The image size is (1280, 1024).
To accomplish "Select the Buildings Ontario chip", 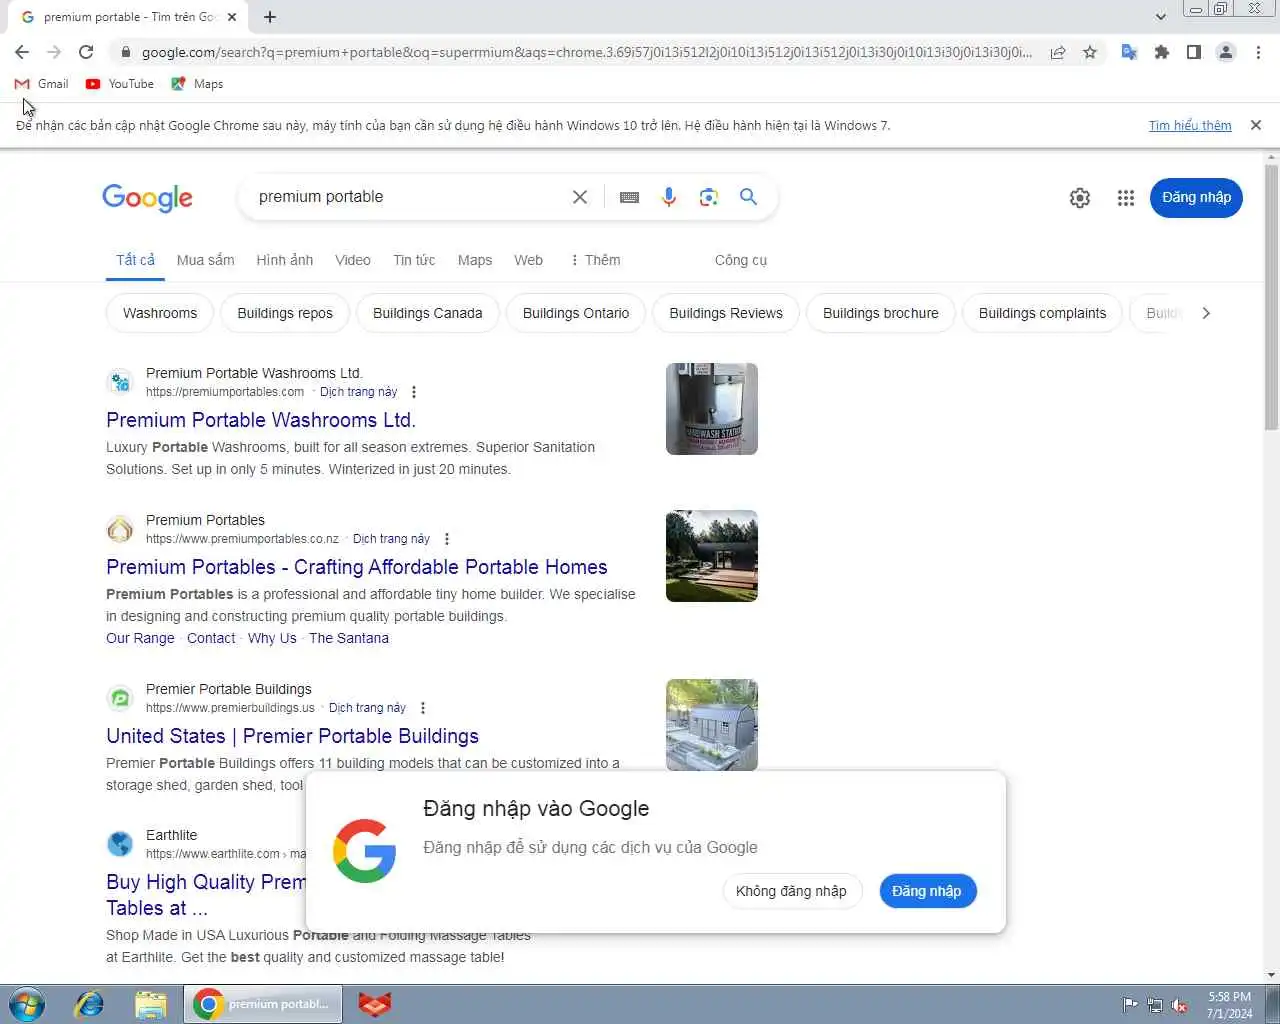I will pos(576,313).
